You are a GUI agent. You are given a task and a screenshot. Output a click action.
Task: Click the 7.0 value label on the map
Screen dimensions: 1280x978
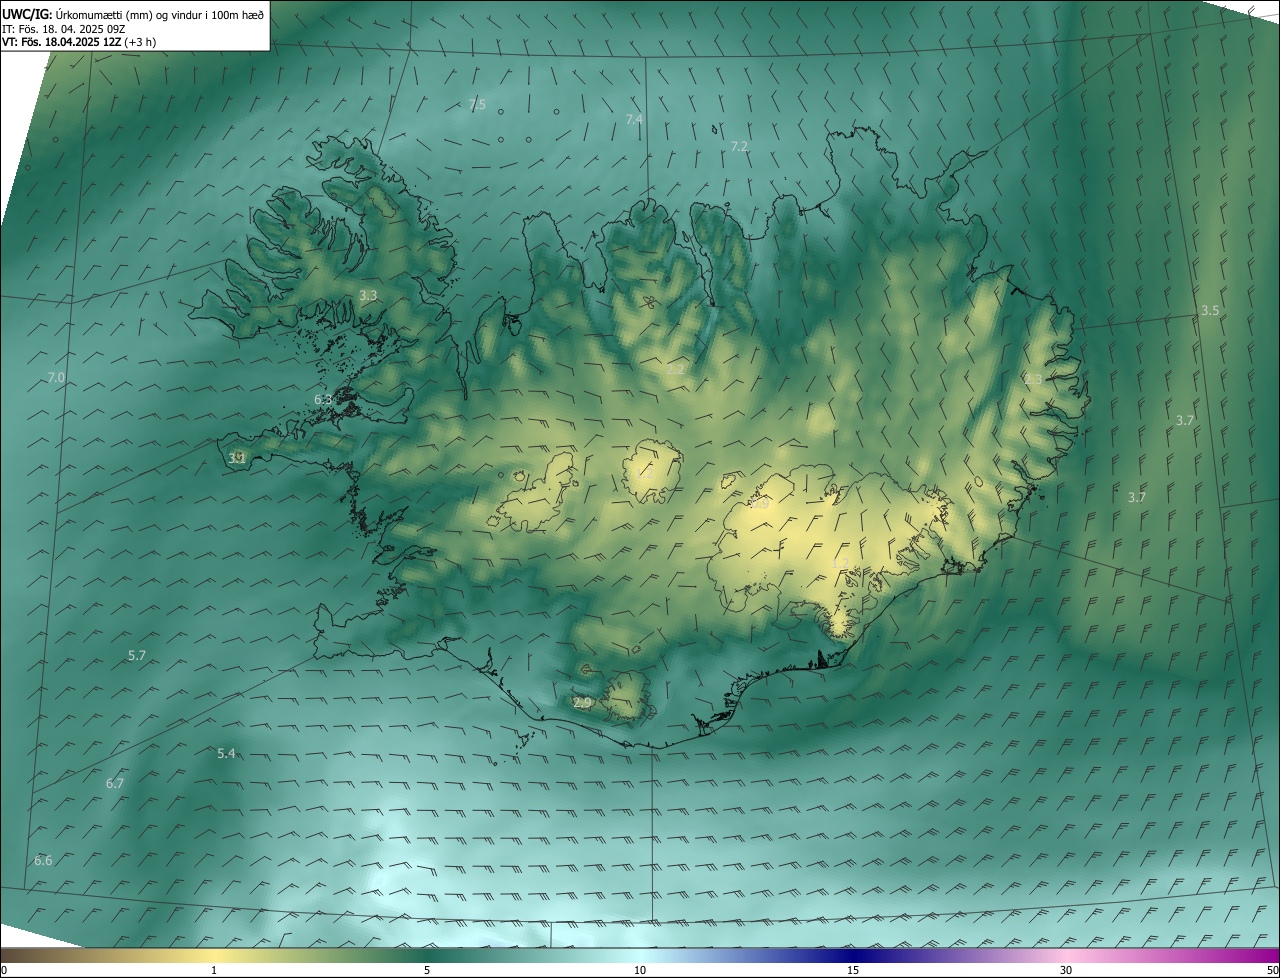click(56, 377)
